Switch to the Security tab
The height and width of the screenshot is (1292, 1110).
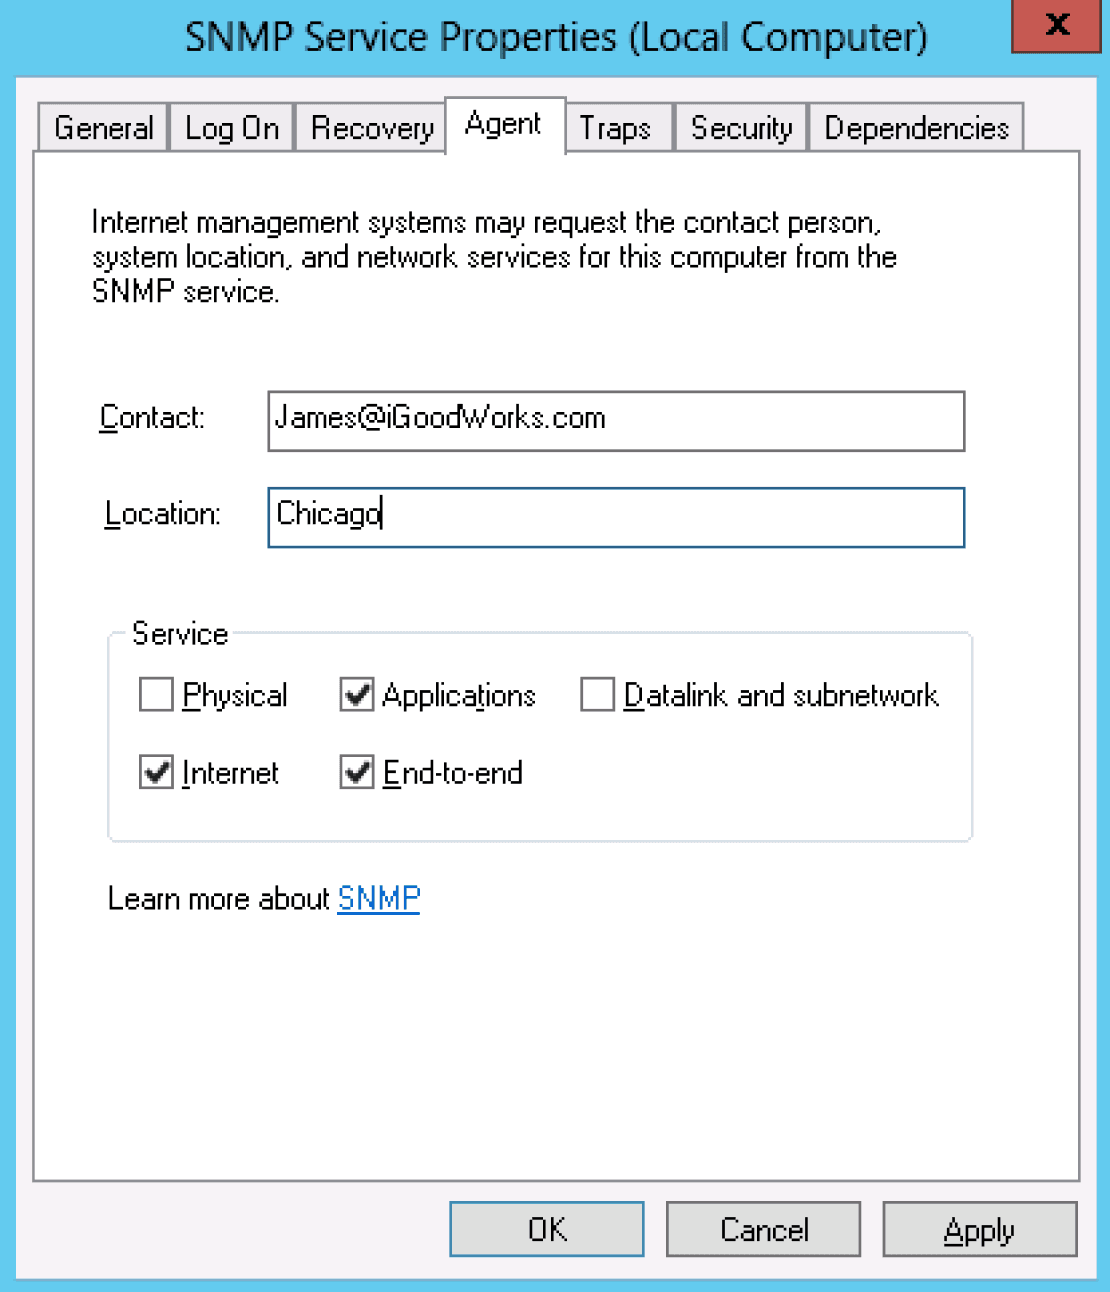point(741,128)
